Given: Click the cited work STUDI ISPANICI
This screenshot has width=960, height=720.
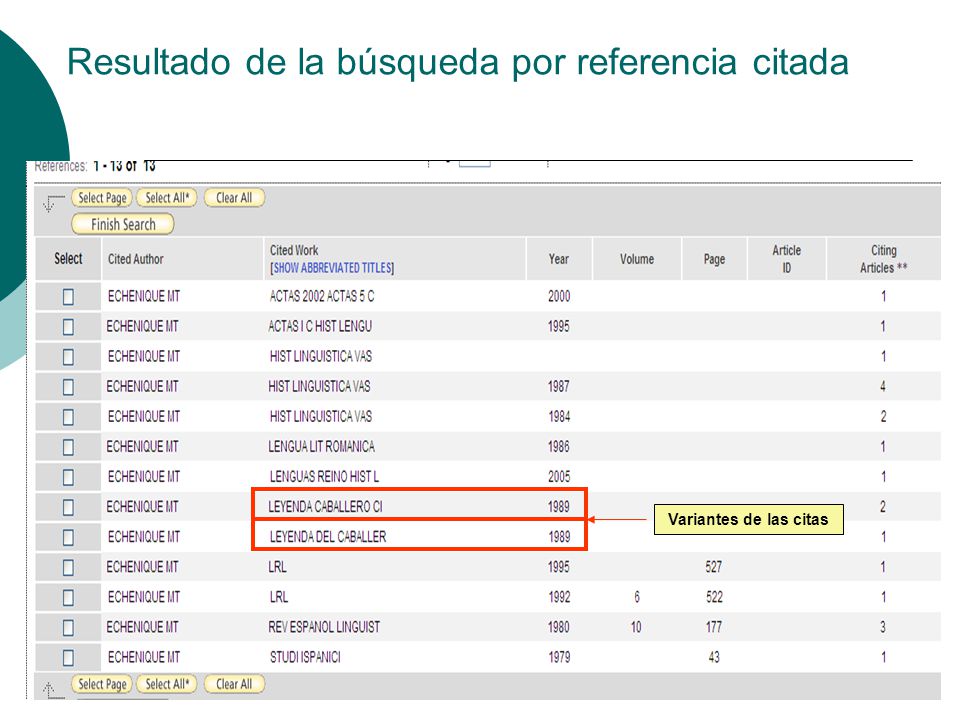Looking at the screenshot, I should tap(305, 657).
